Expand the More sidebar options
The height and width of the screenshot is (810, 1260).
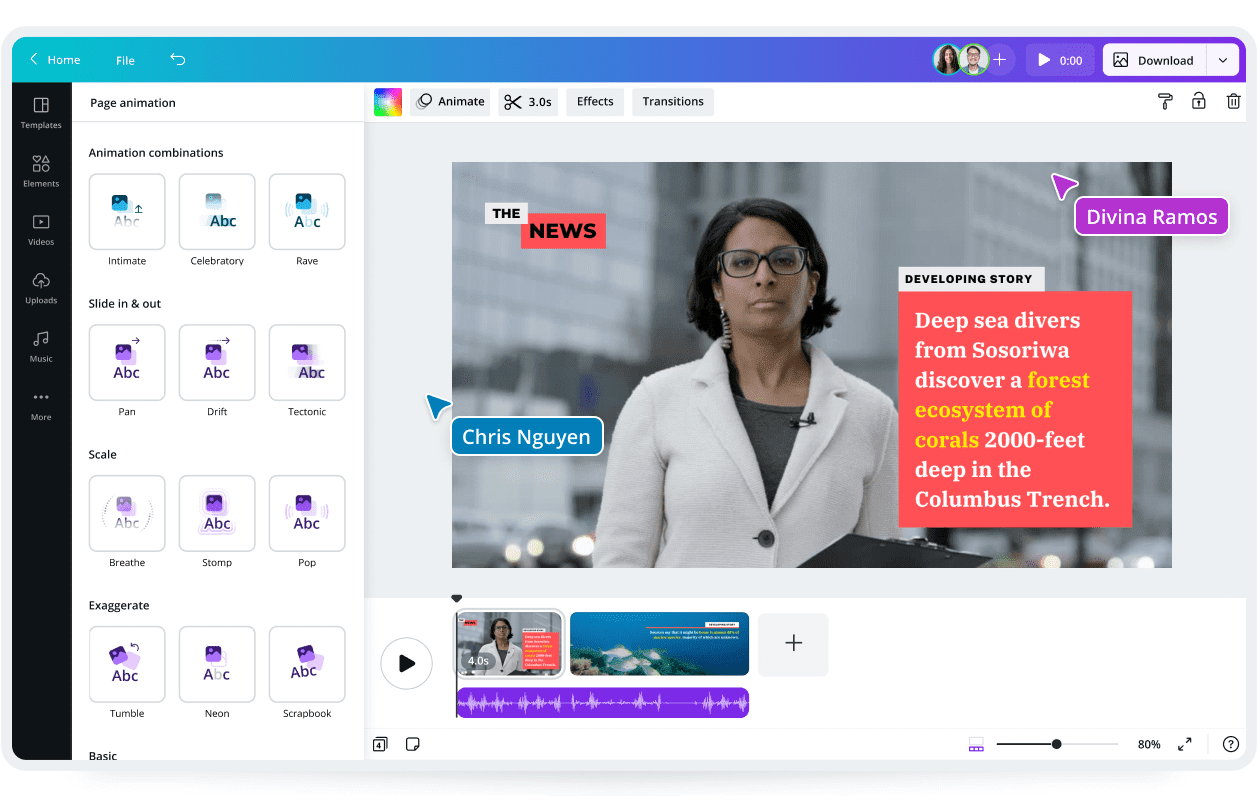41,403
